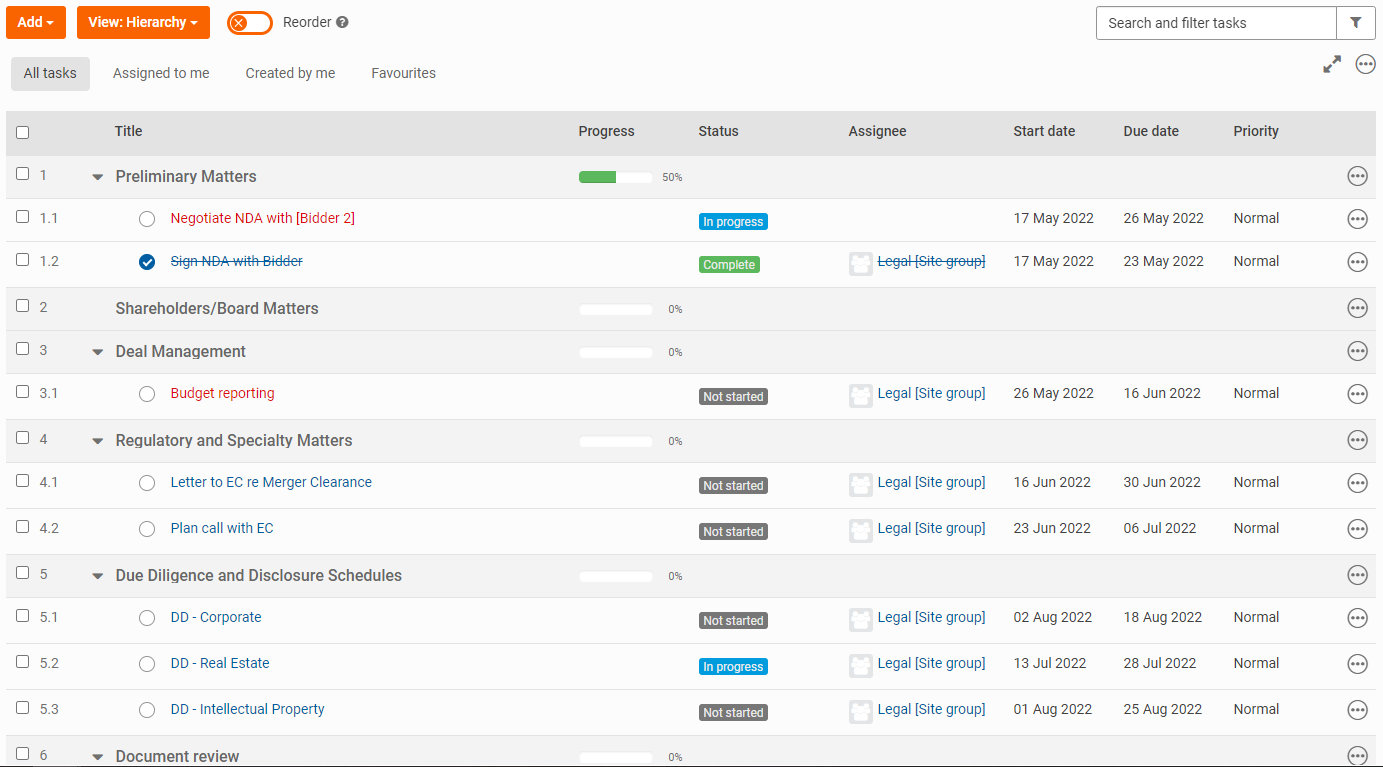Open the task list options ellipsis menu

point(1365,64)
